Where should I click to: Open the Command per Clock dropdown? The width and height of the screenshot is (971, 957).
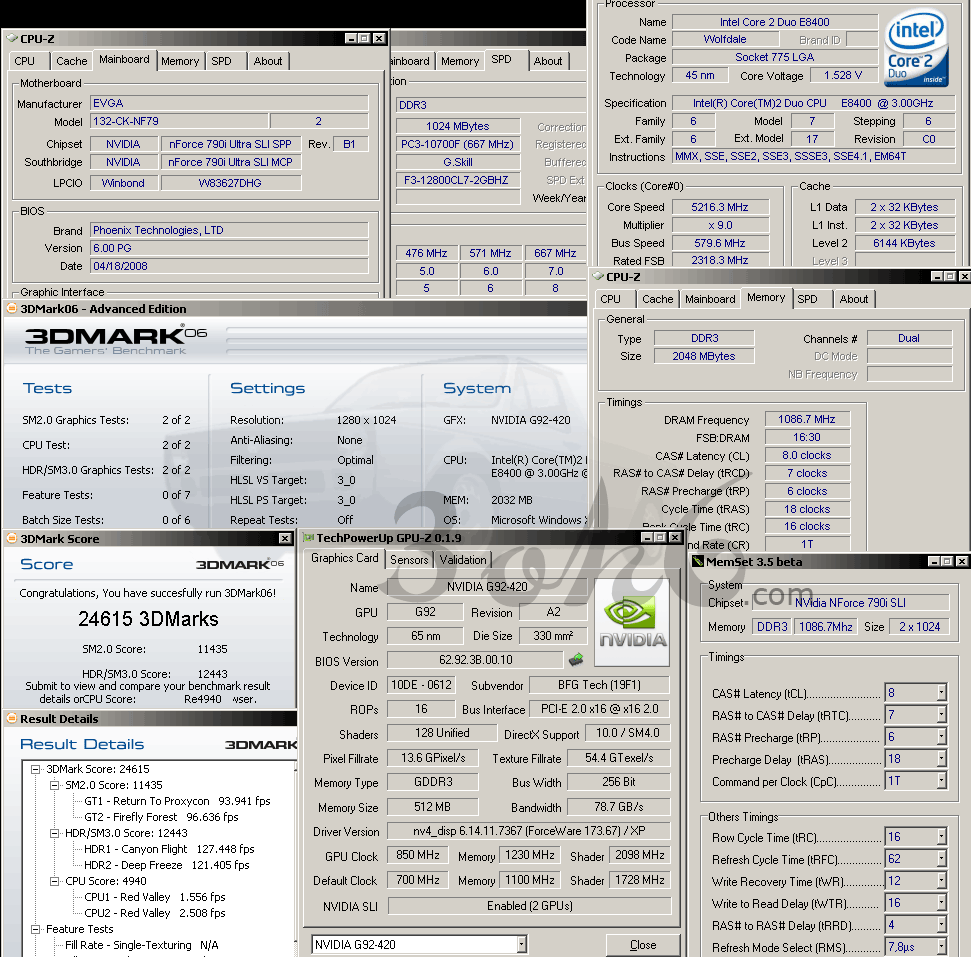941,780
